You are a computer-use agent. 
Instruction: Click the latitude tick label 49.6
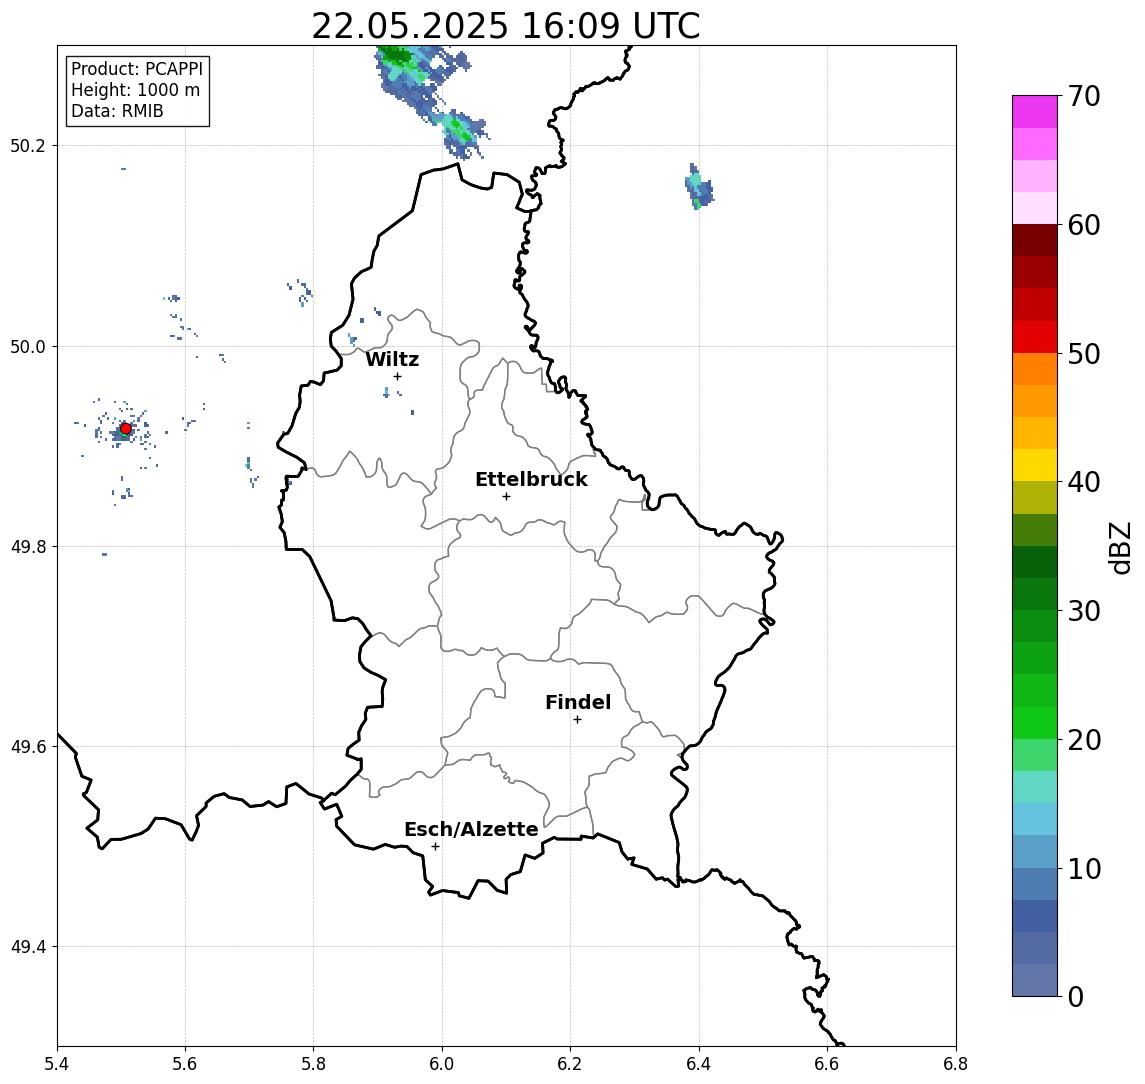28,747
